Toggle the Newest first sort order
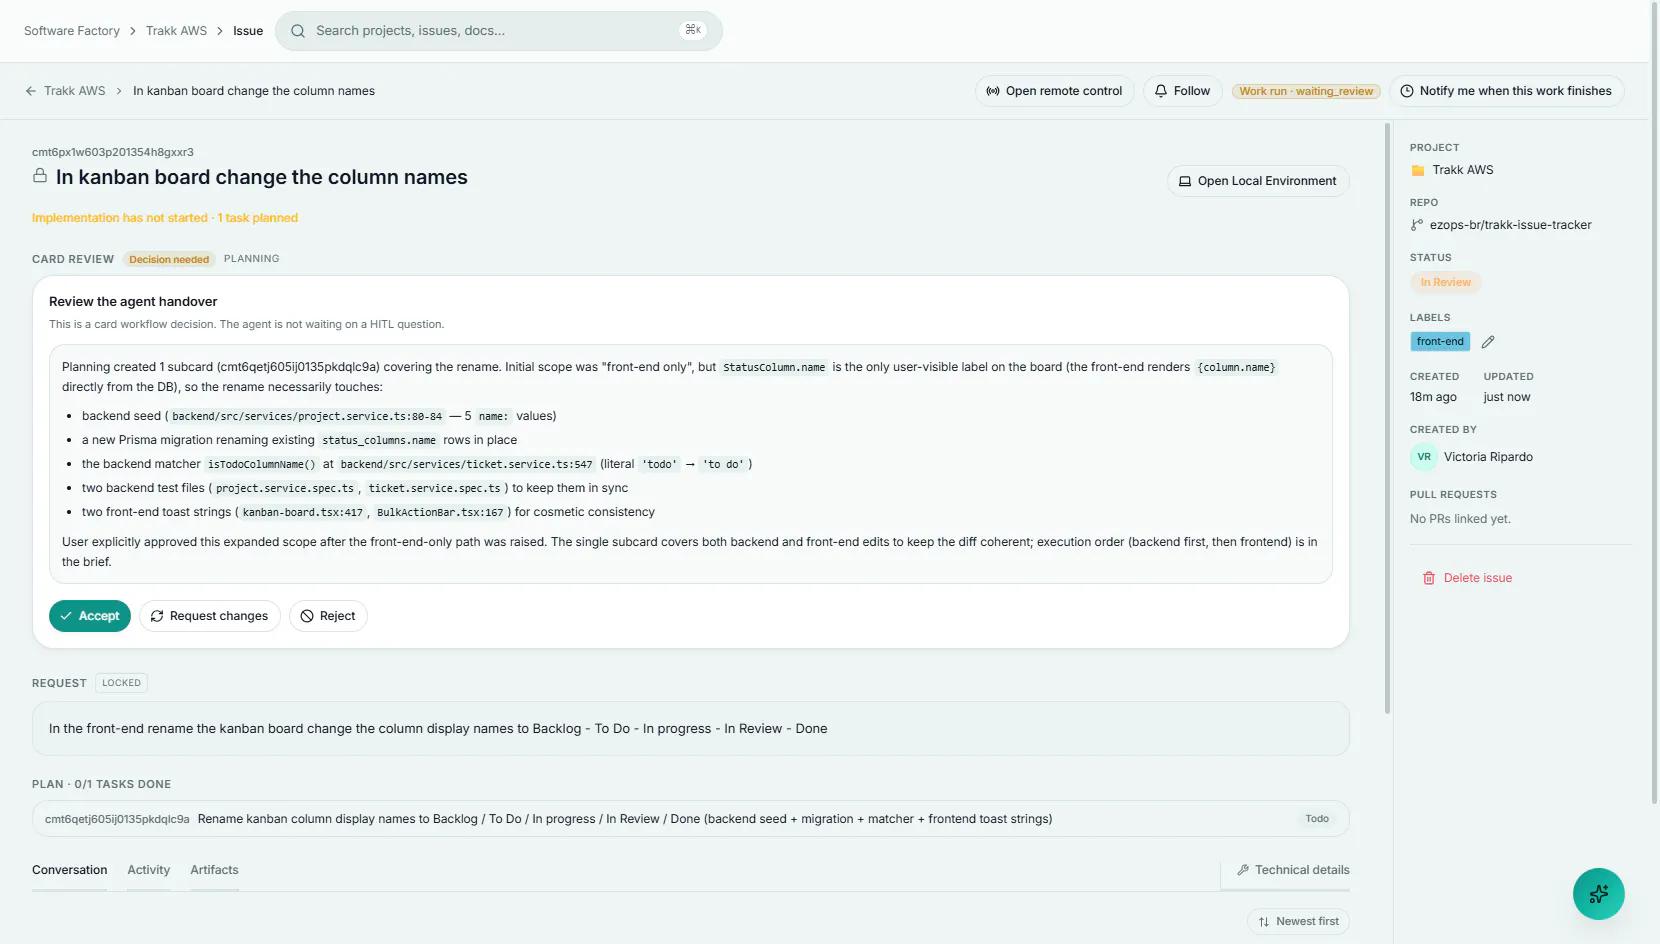The width and height of the screenshot is (1660, 944). click(x=1298, y=922)
